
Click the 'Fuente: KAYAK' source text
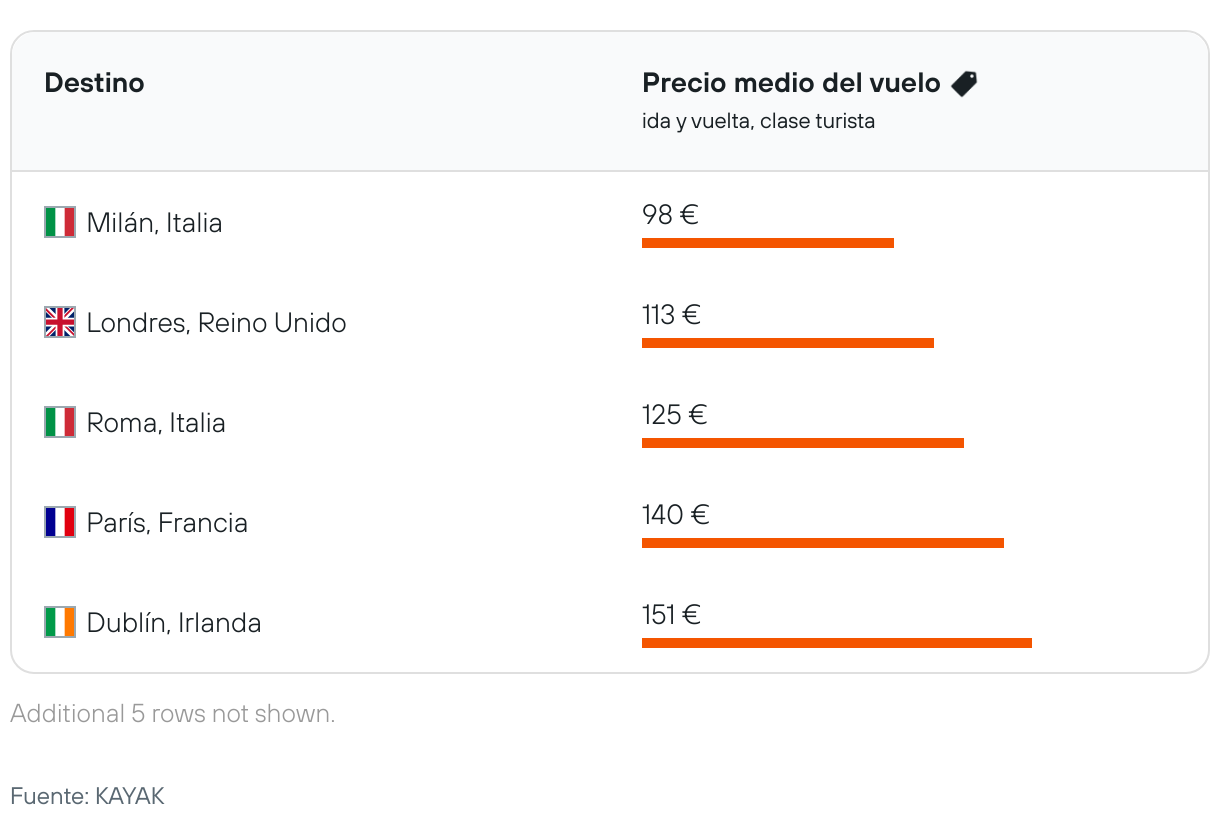point(87,796)
